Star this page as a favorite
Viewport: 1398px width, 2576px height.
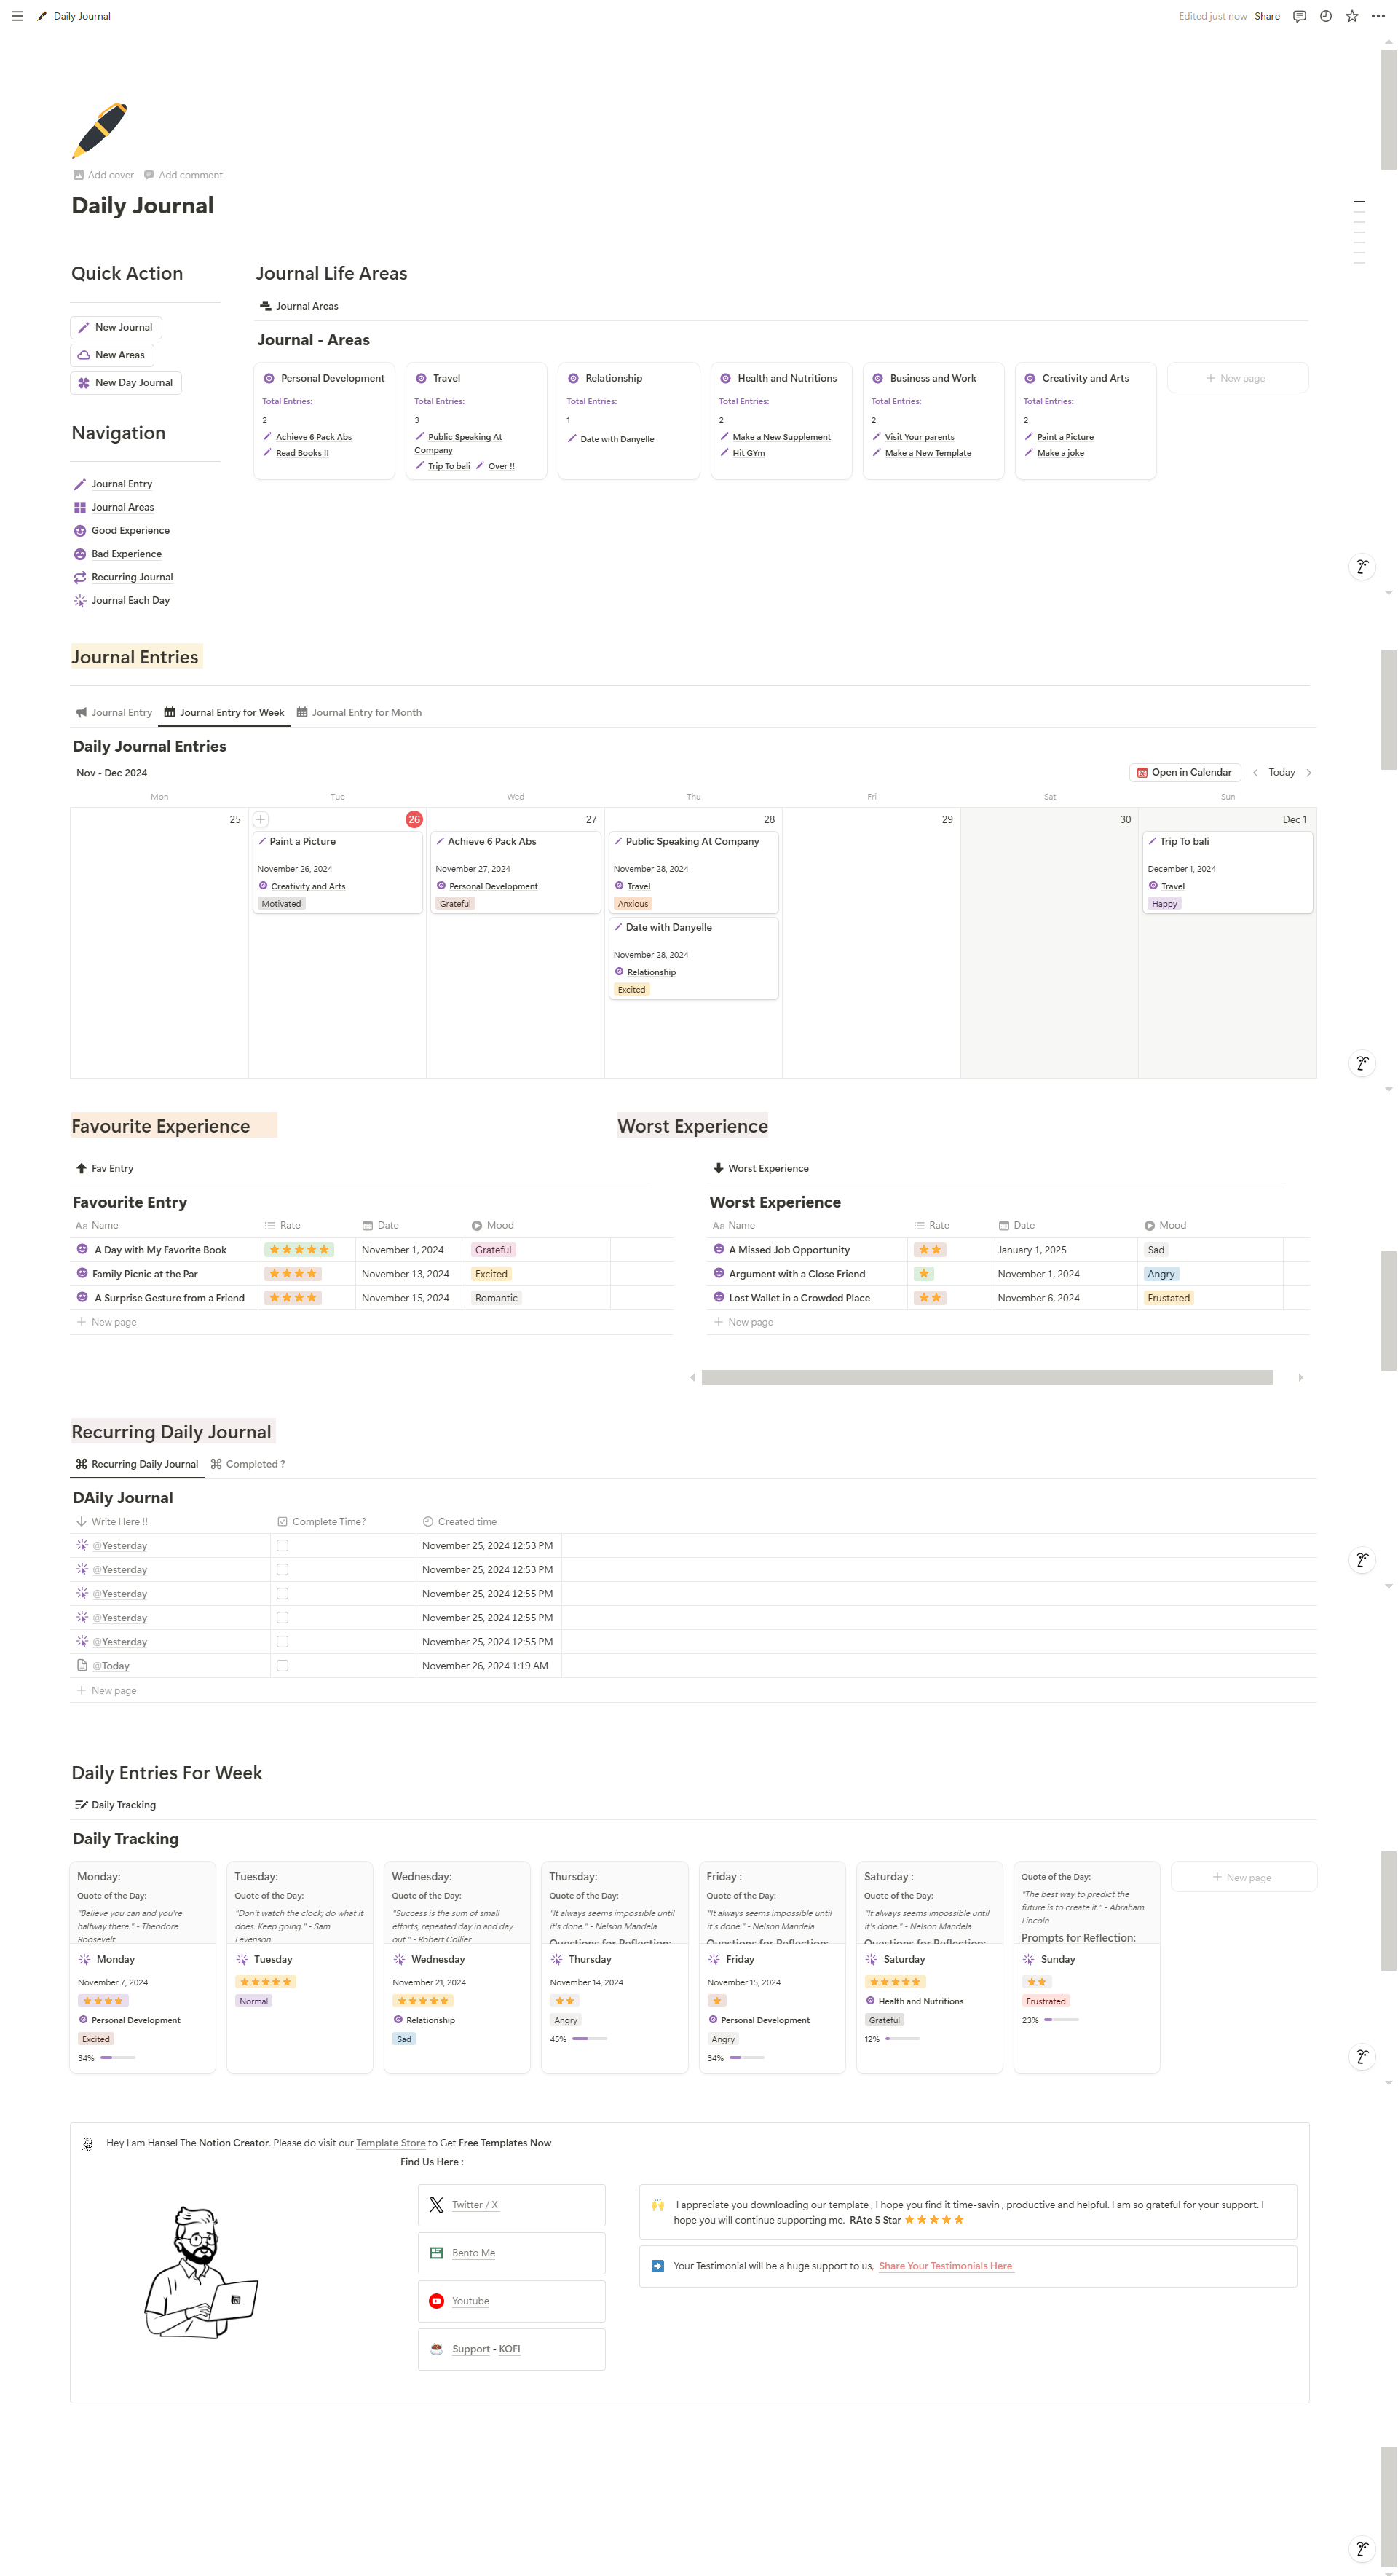1351,16
